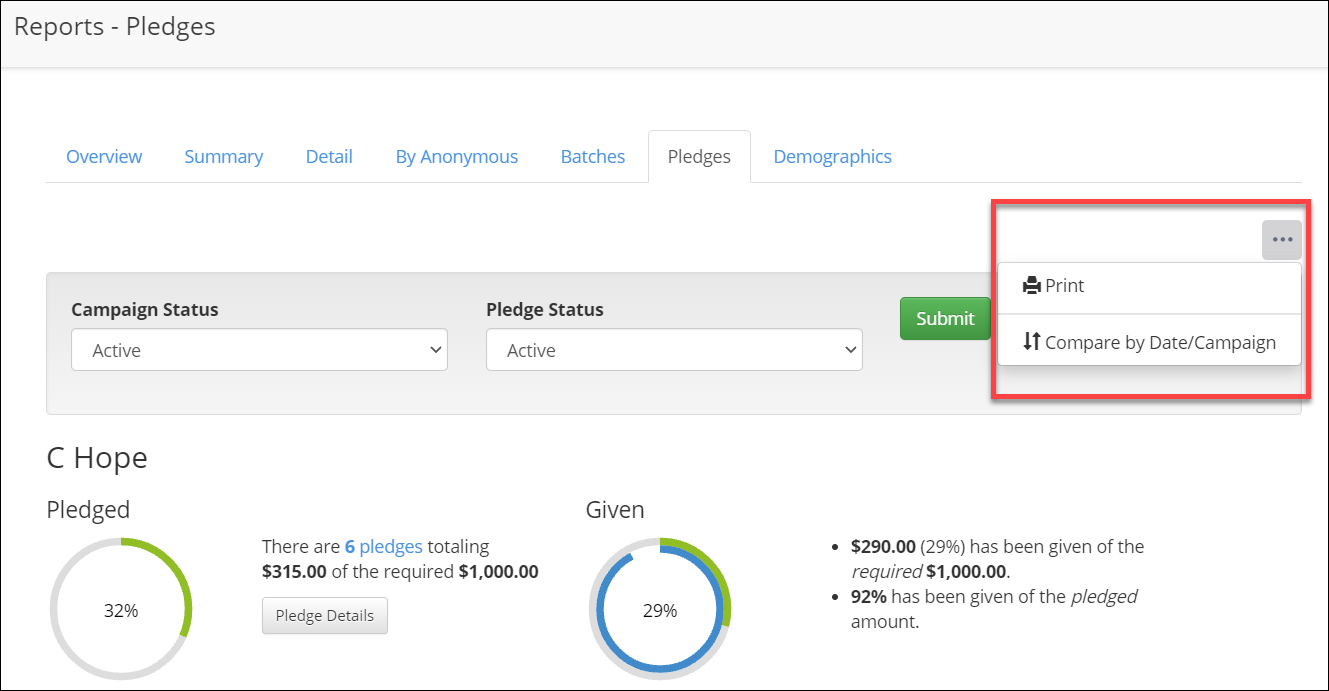Click the Given 29% donut chart
Screen dimensions: 1329x691
pos(660,610)
